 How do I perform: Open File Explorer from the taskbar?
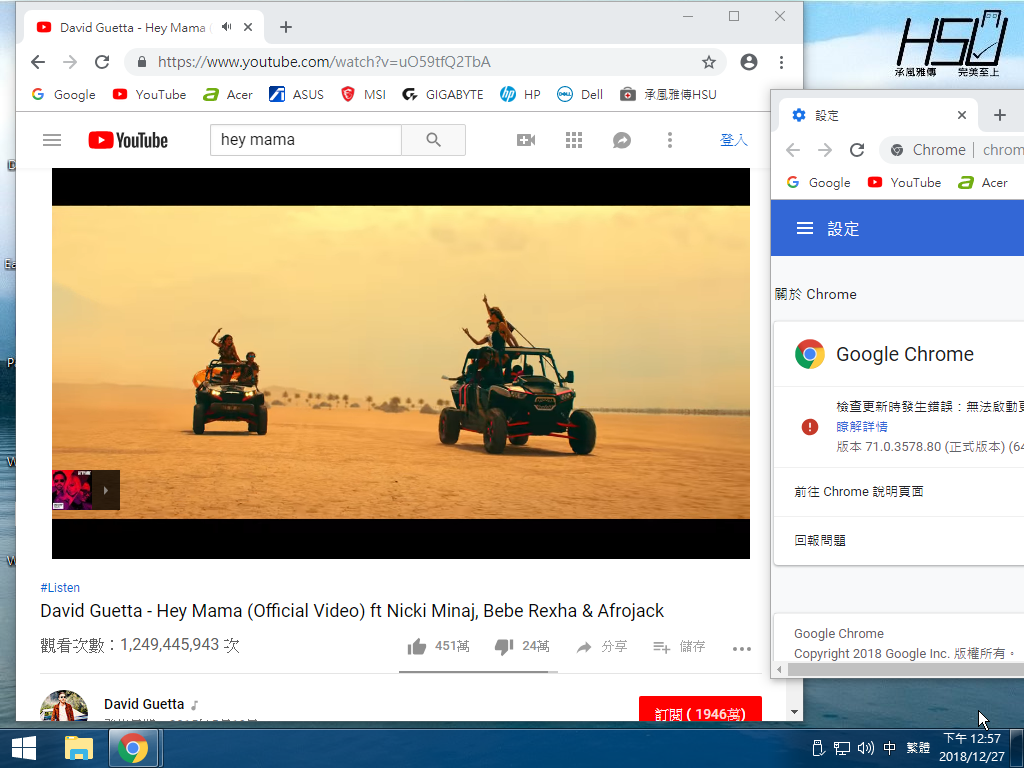(79, 748)
